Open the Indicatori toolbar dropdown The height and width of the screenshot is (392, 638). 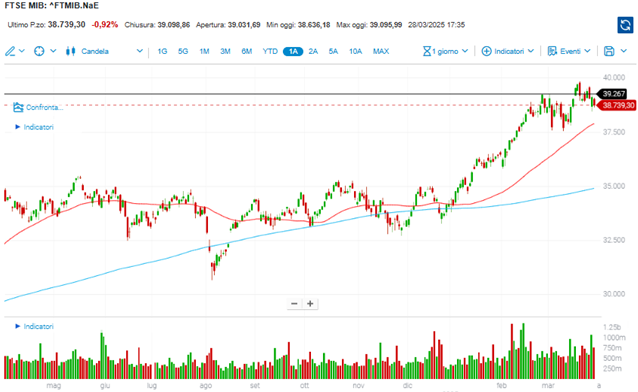pyautogui.click(x=513, y=51)
